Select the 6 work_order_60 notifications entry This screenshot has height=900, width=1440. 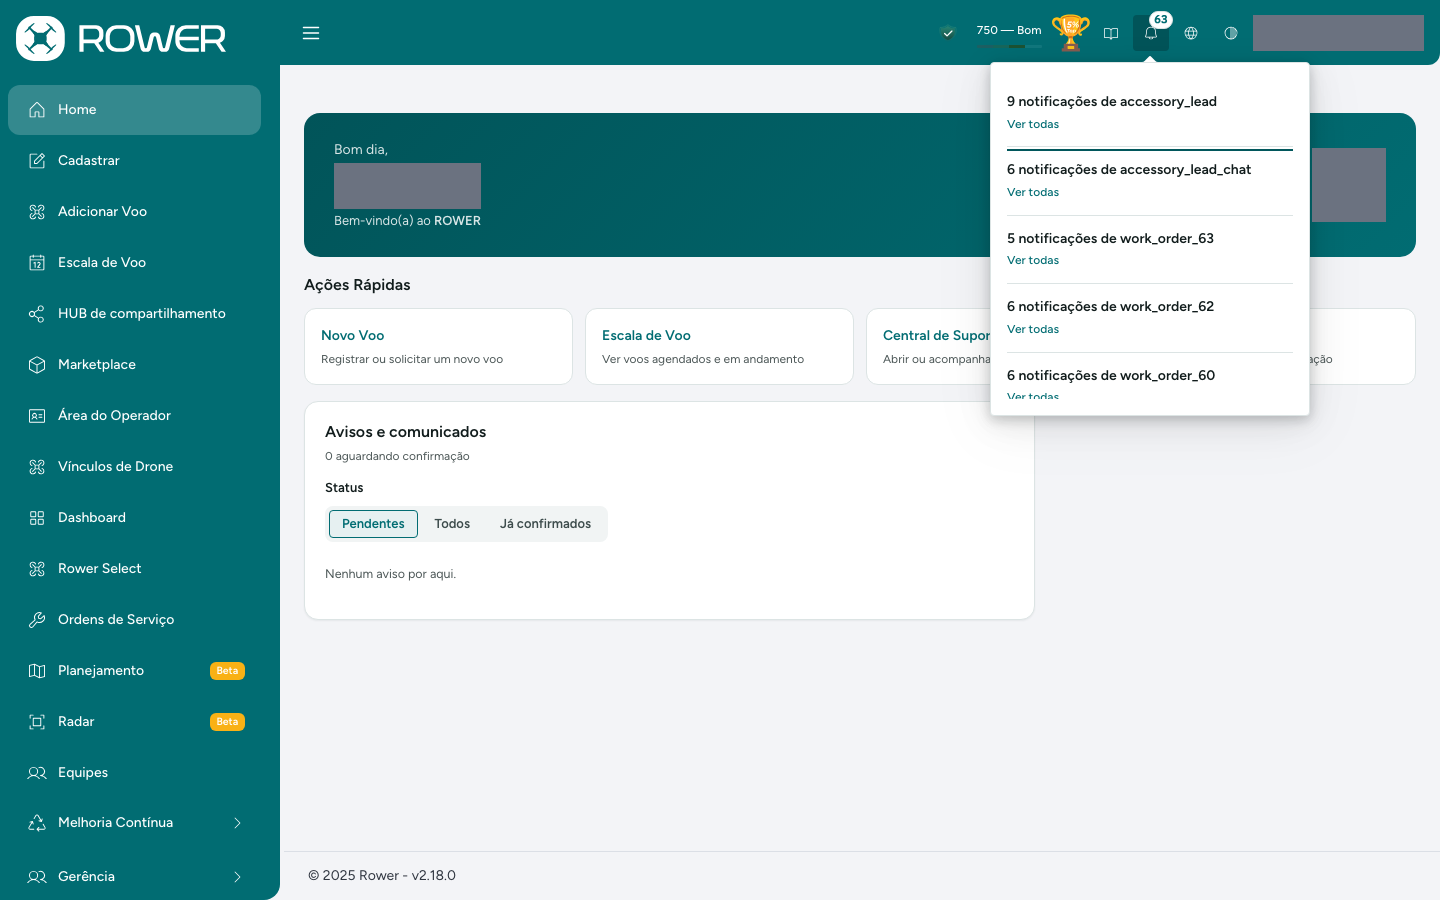1111,376
